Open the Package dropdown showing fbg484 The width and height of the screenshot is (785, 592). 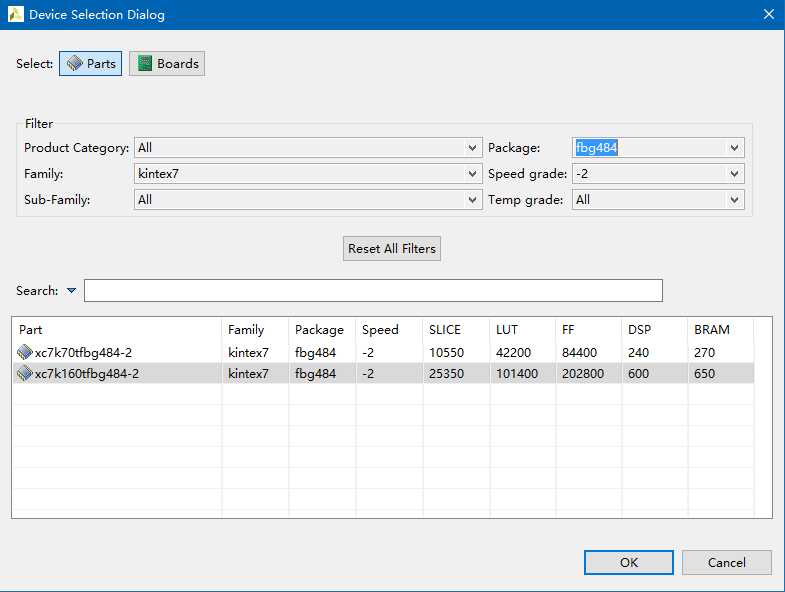pyautogui.click(x=658, y=148)
